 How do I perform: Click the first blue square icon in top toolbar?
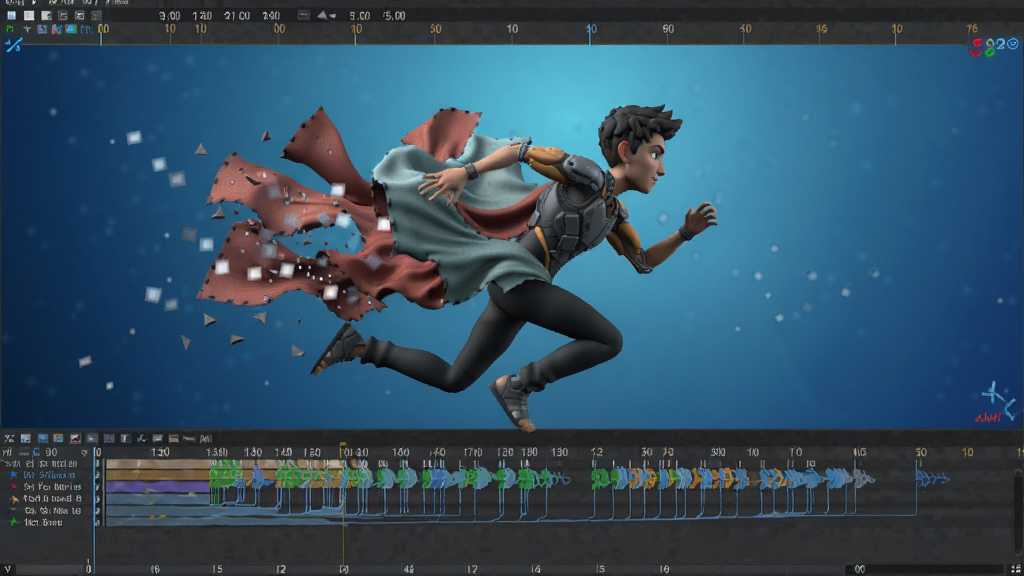pyautogui.click(x=12, y=15)
